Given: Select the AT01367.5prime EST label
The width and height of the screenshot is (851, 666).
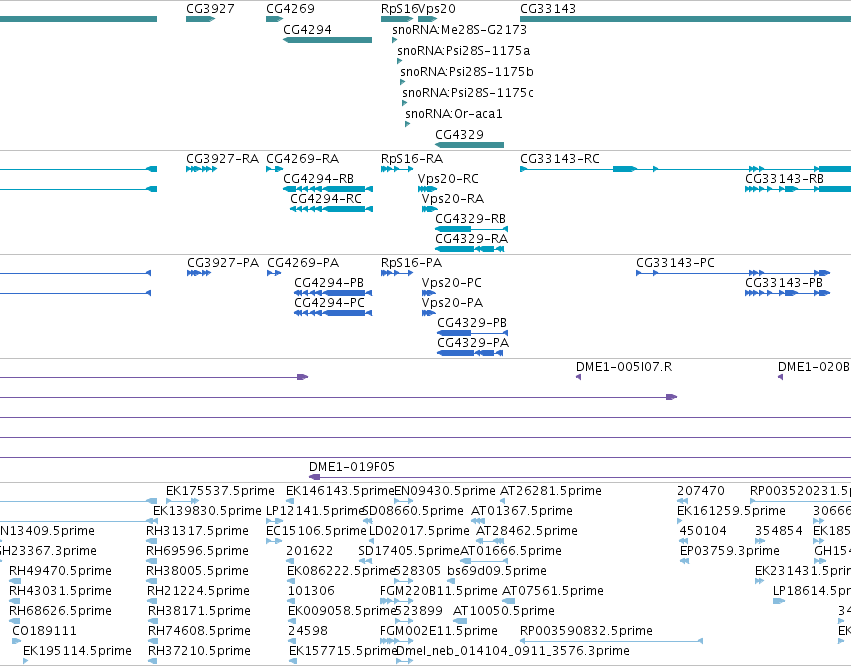Looking at the screenshot, I should [x=522, y=511].
